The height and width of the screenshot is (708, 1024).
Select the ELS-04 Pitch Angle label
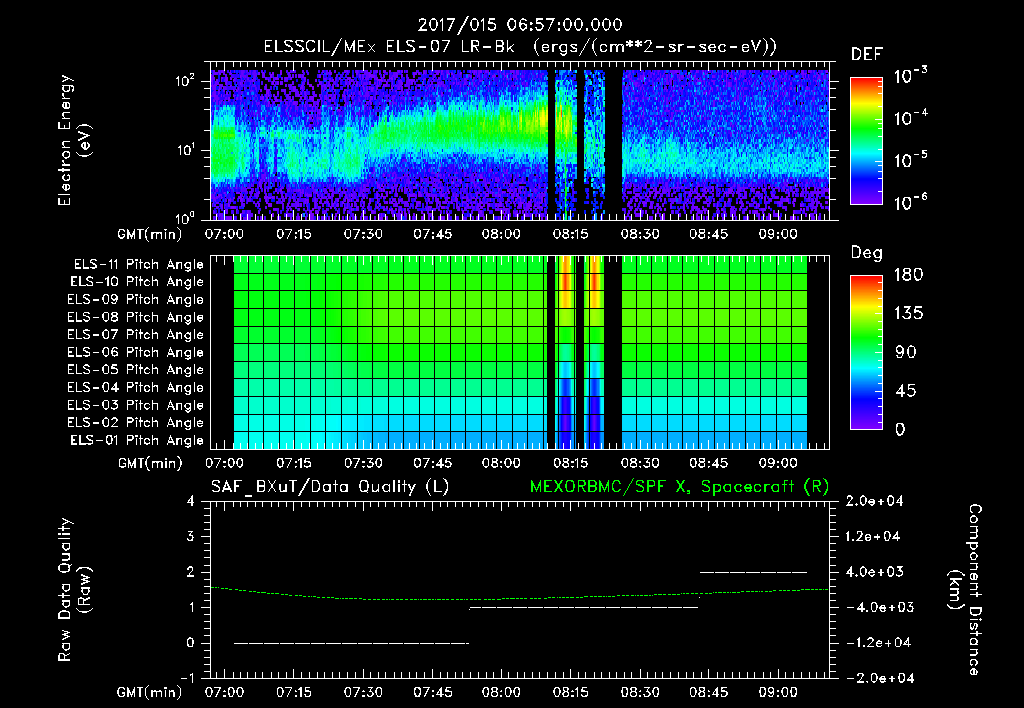tap(135, 388)
